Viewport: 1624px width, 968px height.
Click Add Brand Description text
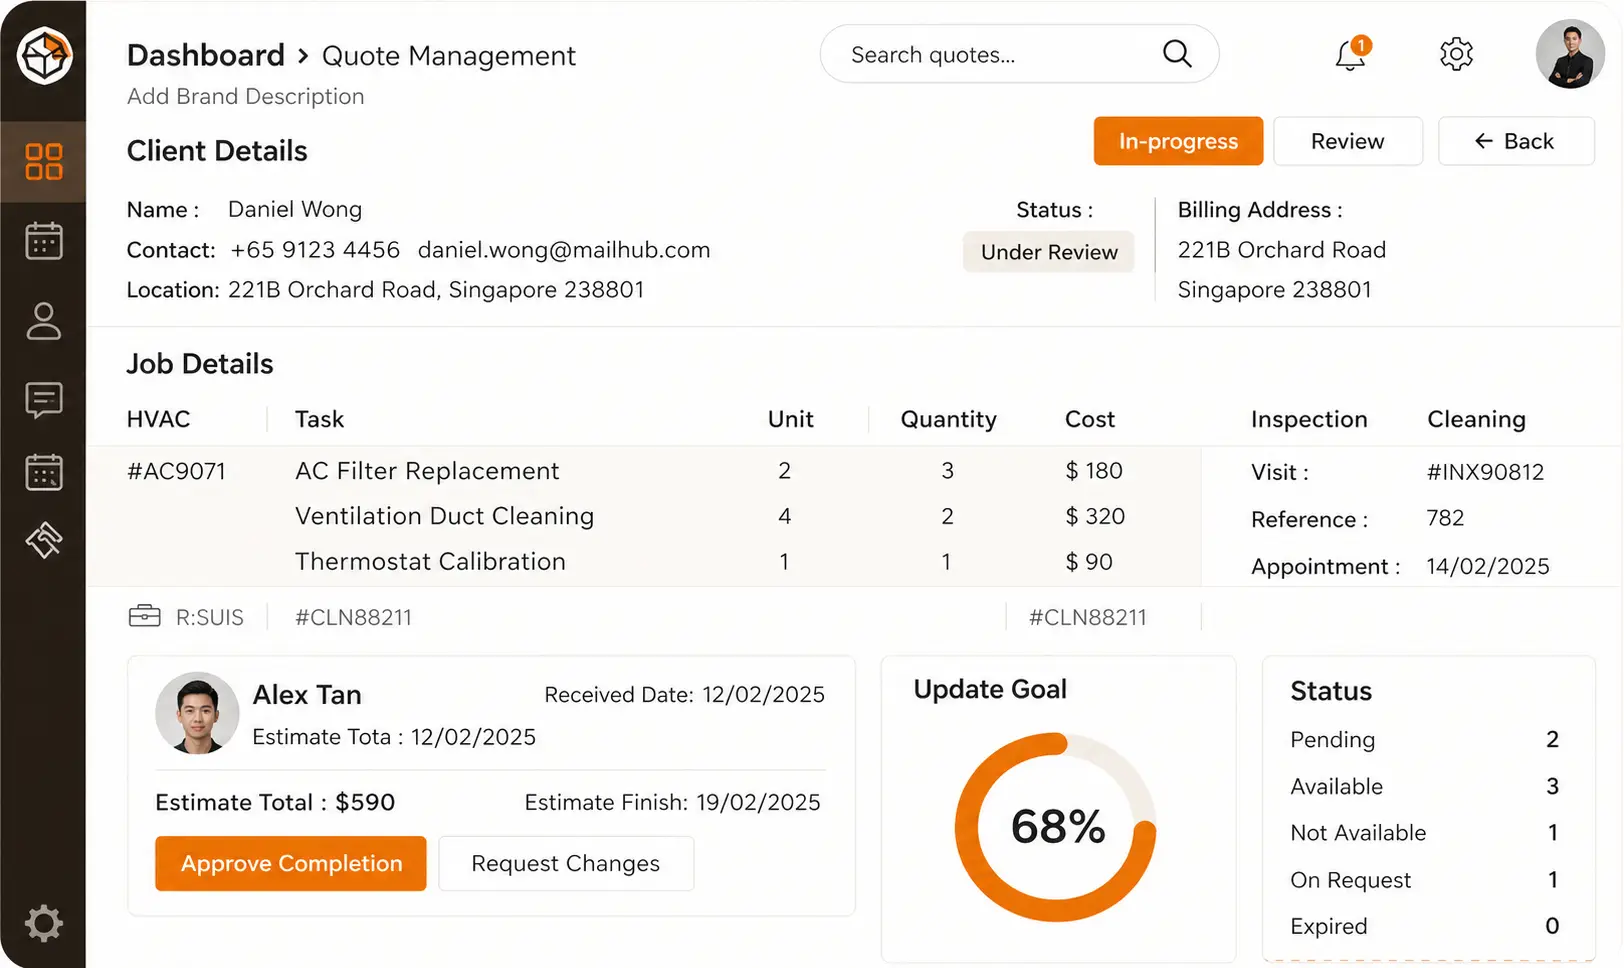click(246, 96)
